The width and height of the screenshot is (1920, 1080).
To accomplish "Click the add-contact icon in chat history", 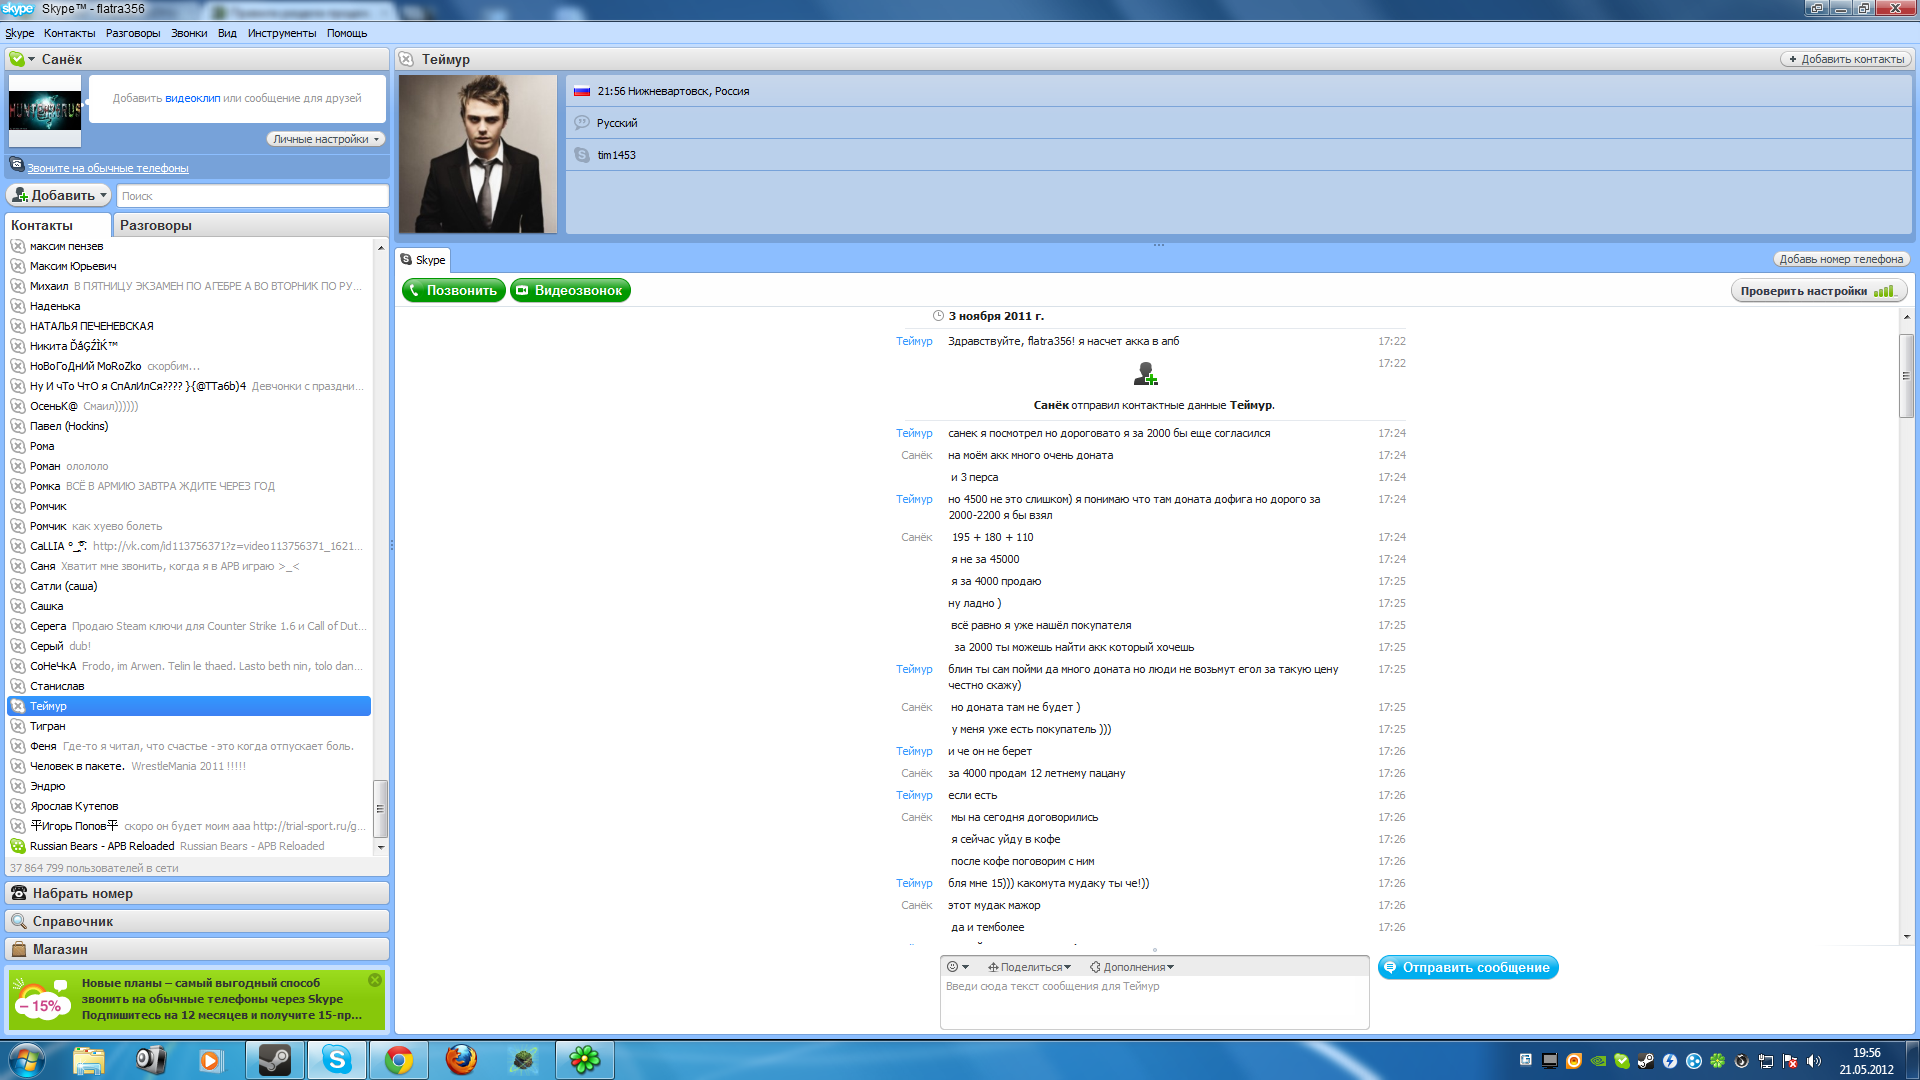I will tap(1145, 374).
